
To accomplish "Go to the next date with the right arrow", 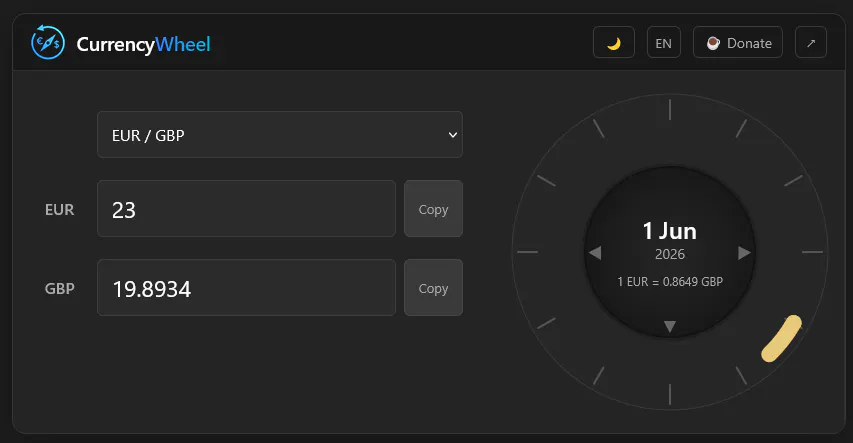I will [744, 253].
